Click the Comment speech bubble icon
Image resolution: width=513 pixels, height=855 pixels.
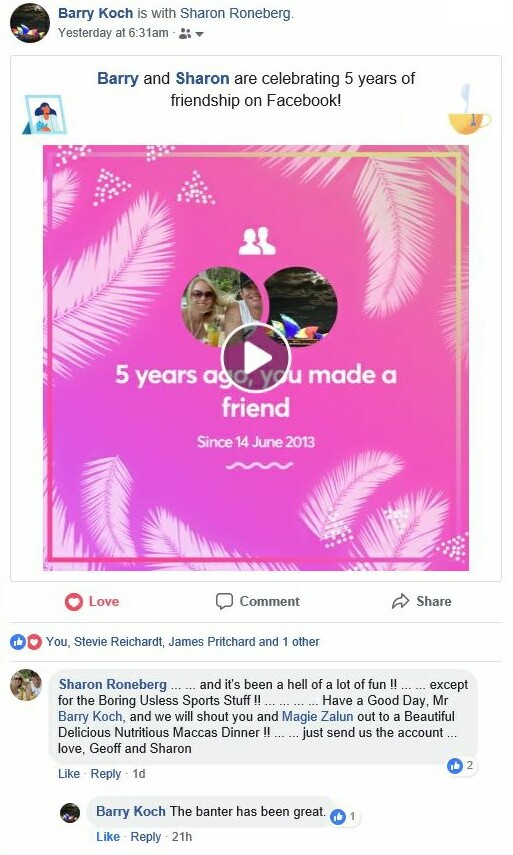[x=224, y=601]
